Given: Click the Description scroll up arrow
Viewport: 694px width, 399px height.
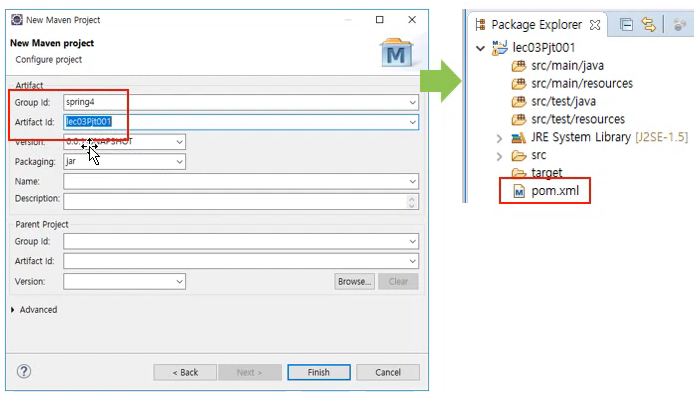Looking at the screenshot, I should click(x=412, y=198).
